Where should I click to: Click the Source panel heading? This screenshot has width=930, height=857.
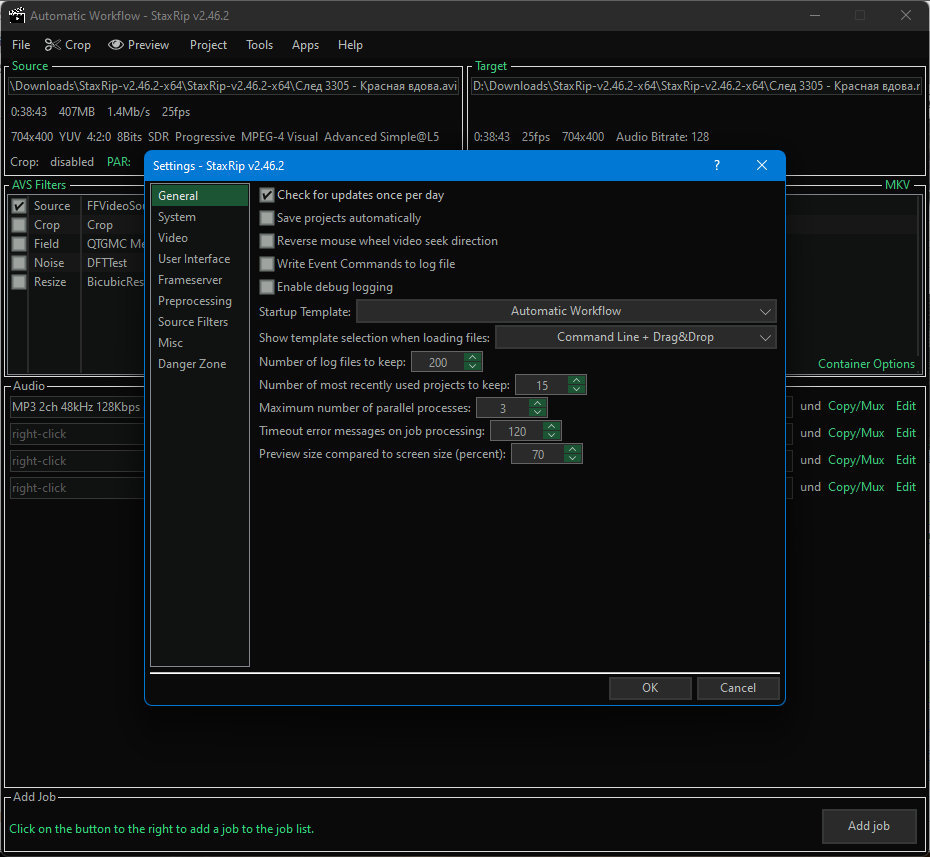click(30, 66)
